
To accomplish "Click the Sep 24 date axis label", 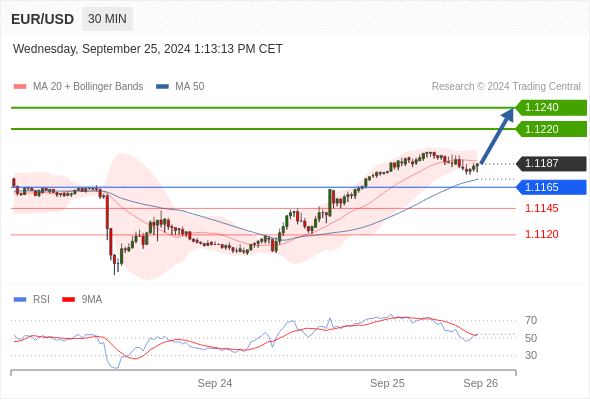I will pyautogui.click(x=215, y=383).
